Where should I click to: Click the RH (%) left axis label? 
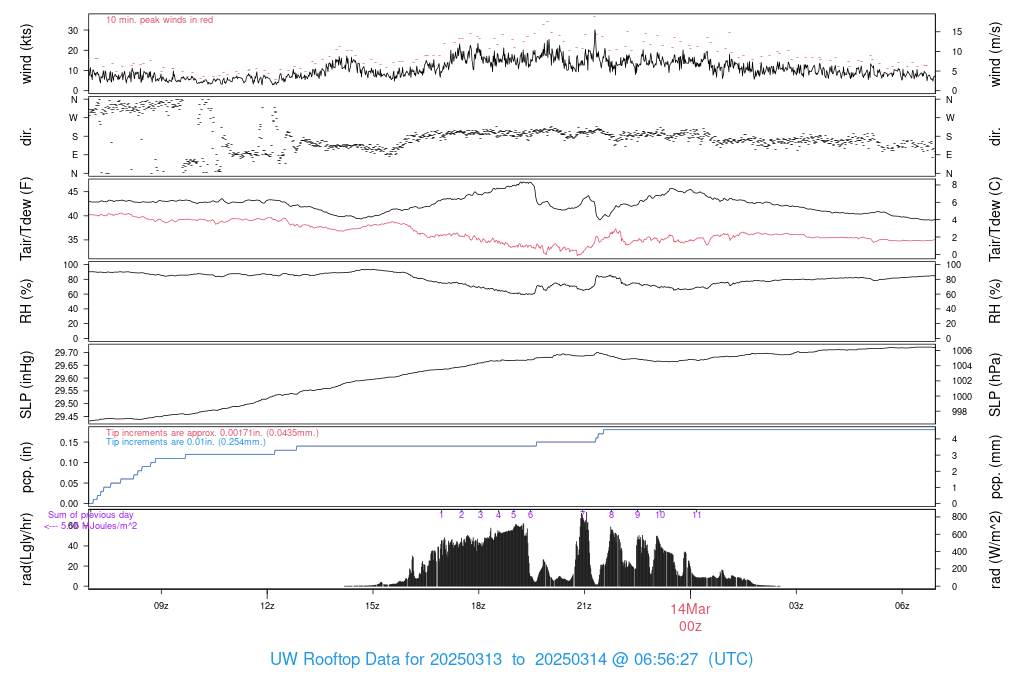[x=26, y=301]
